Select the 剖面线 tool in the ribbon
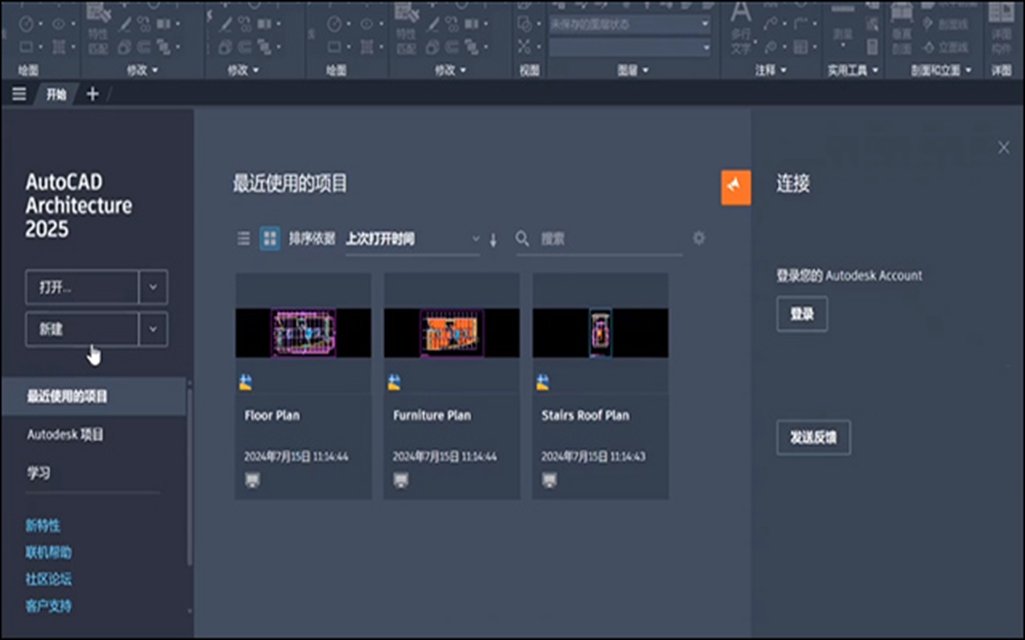1025x640 pixels. tap(945, 24)
